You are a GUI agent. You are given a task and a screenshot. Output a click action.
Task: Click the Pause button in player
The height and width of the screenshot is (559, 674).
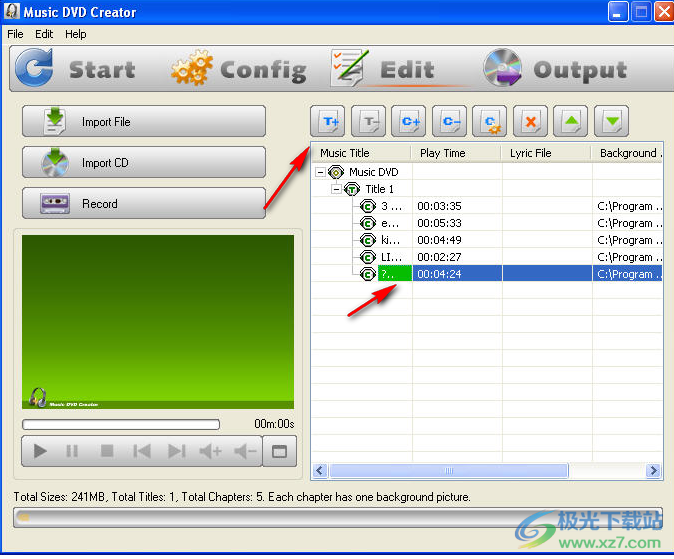click(72, 451)
